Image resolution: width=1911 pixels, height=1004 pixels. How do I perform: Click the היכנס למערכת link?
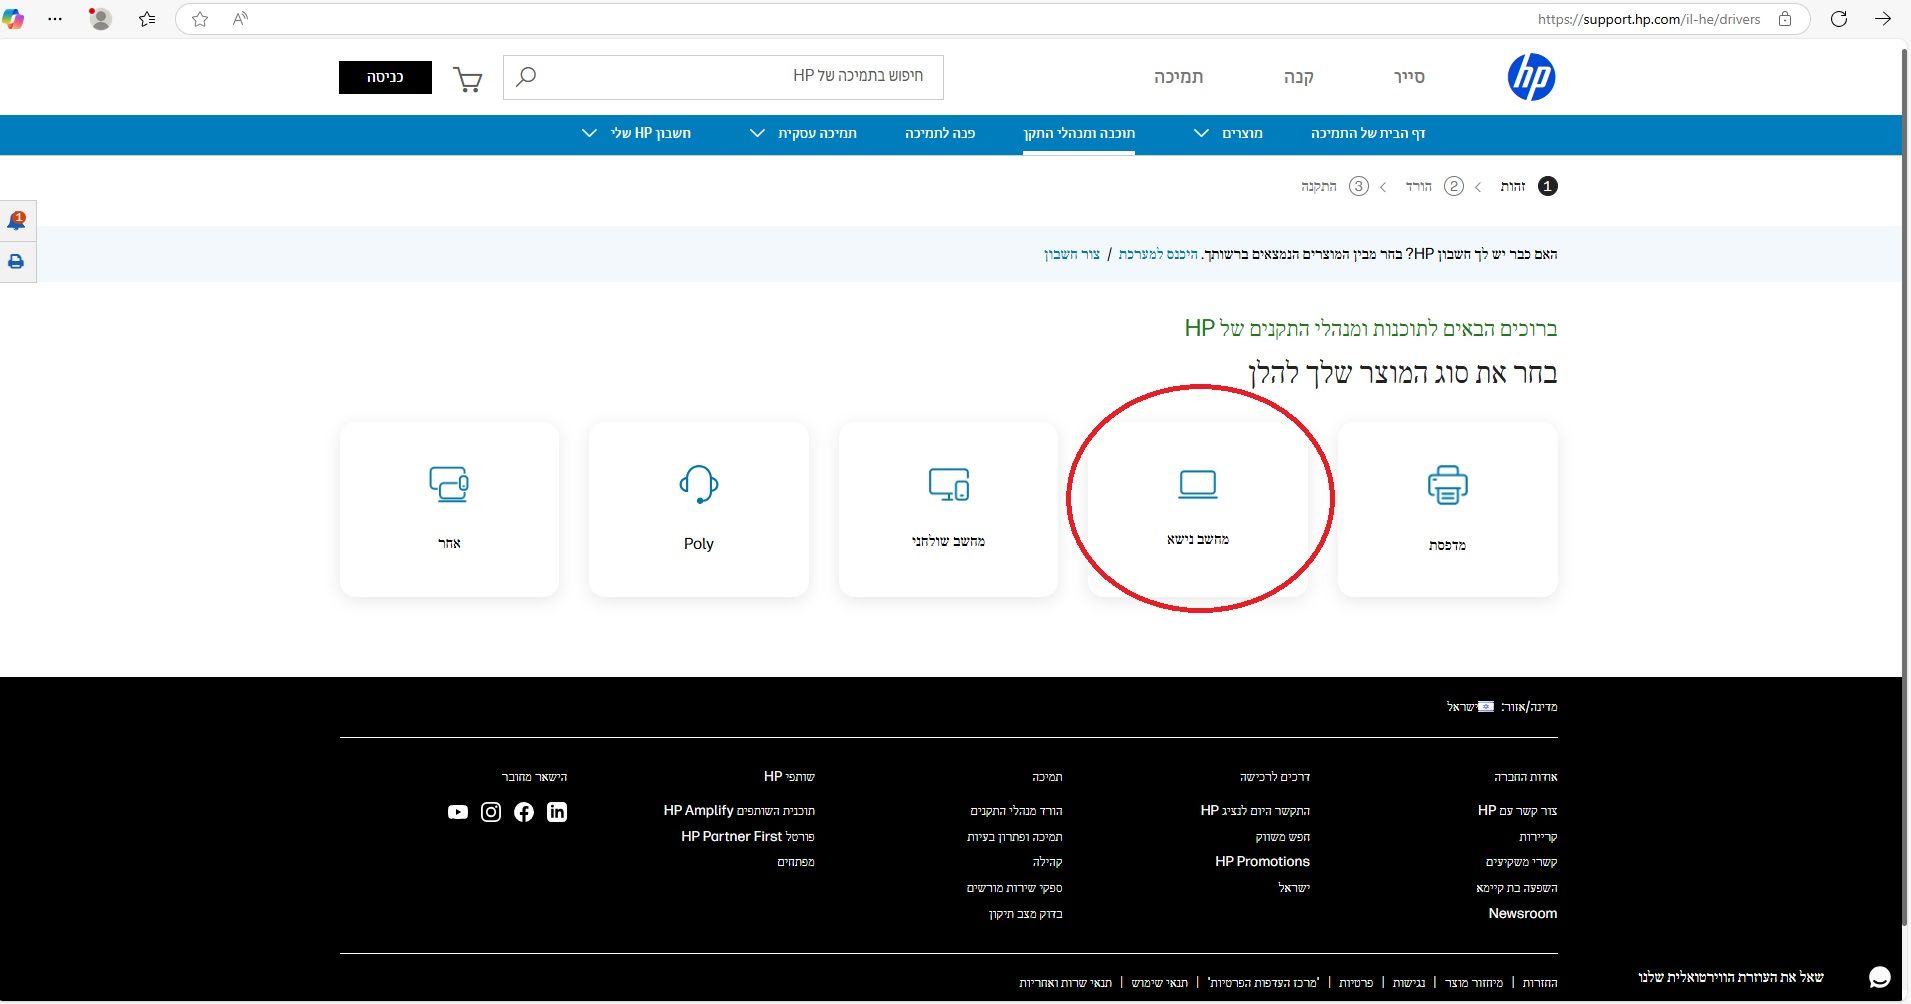click(1158, 254)
